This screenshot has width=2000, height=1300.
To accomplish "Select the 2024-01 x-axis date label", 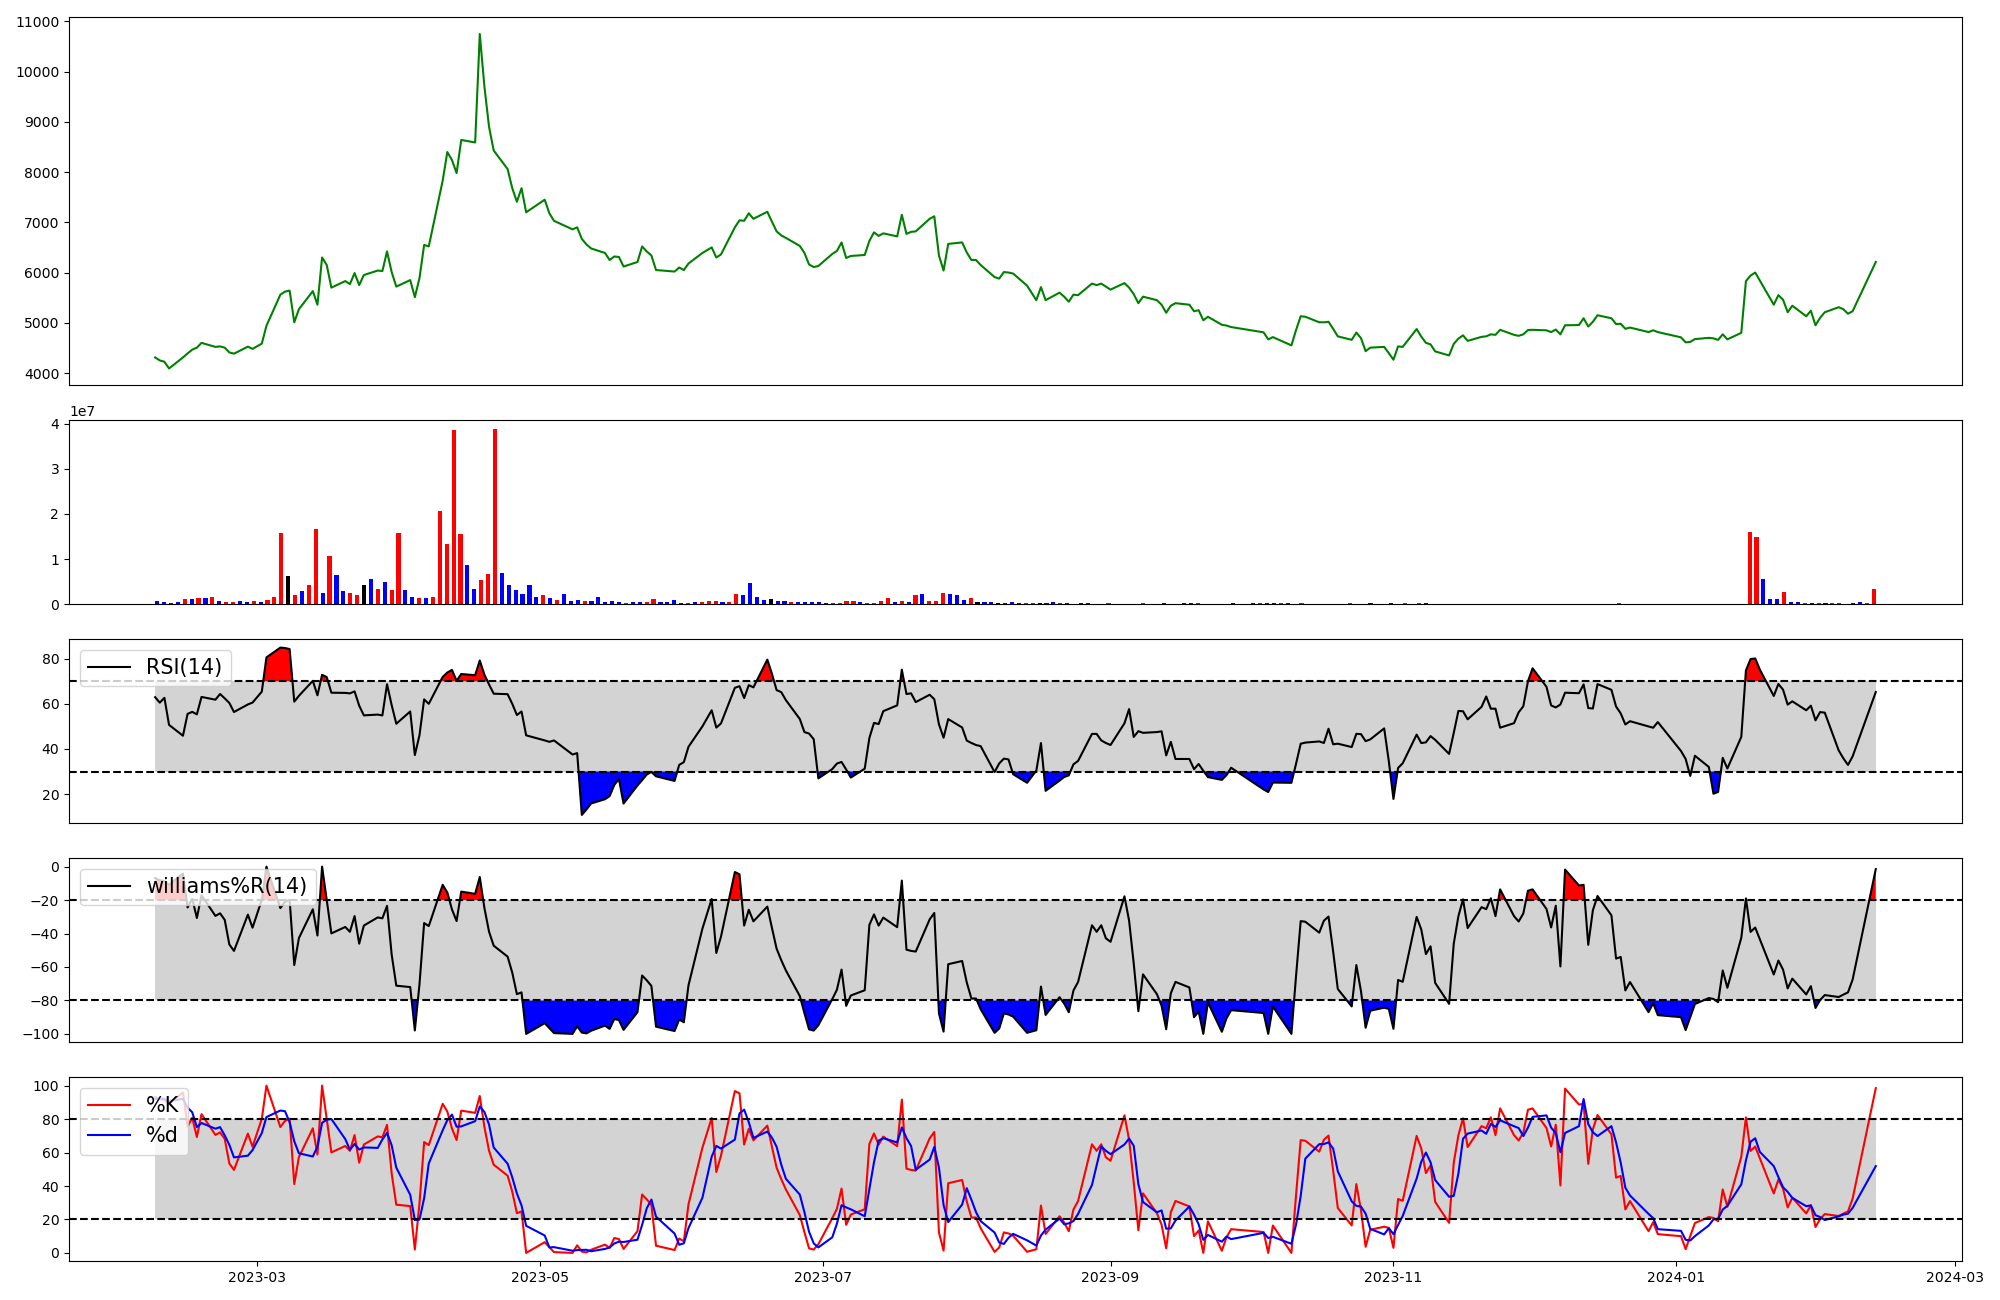I will 1676,1277.
